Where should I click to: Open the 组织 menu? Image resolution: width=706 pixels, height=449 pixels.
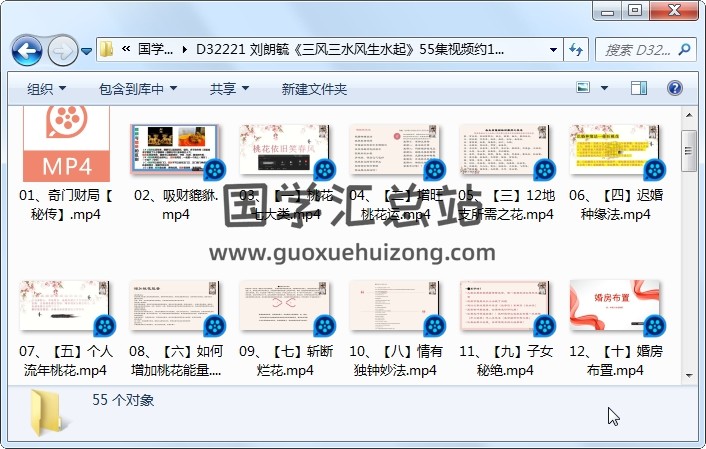46,89
